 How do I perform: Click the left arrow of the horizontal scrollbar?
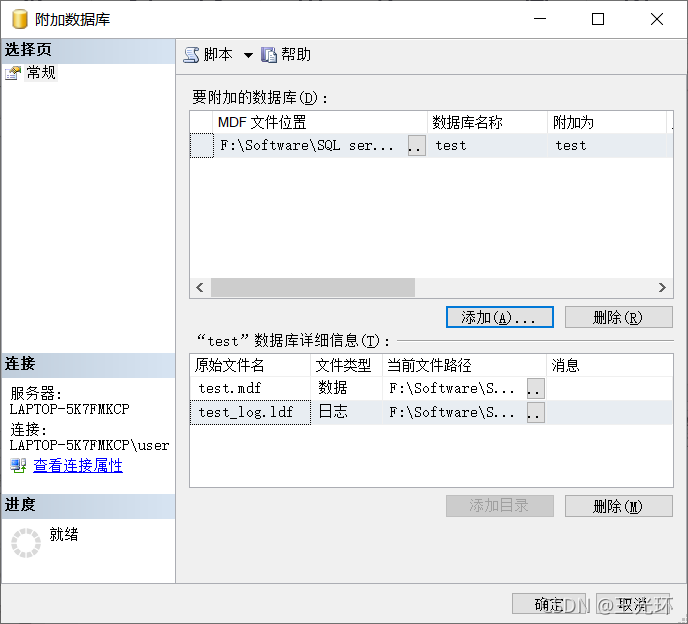[x=200, y=287]
